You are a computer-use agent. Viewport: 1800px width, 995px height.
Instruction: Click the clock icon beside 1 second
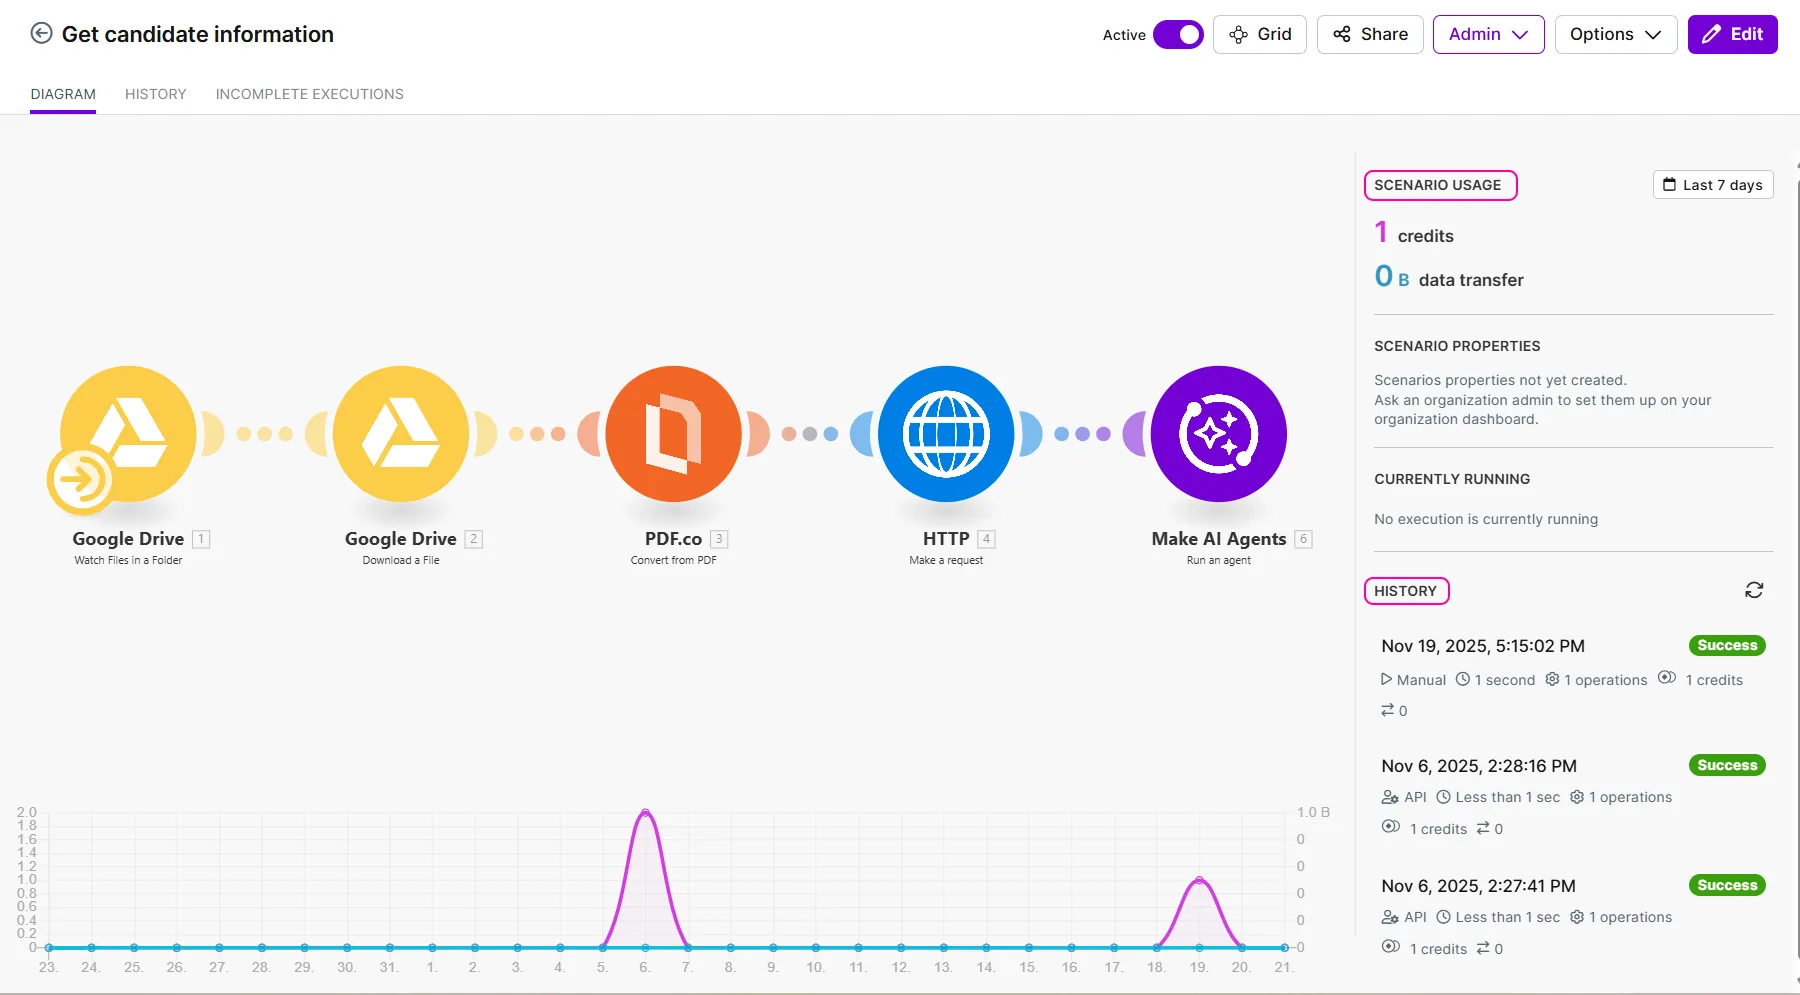click(x=1463, y=679)
